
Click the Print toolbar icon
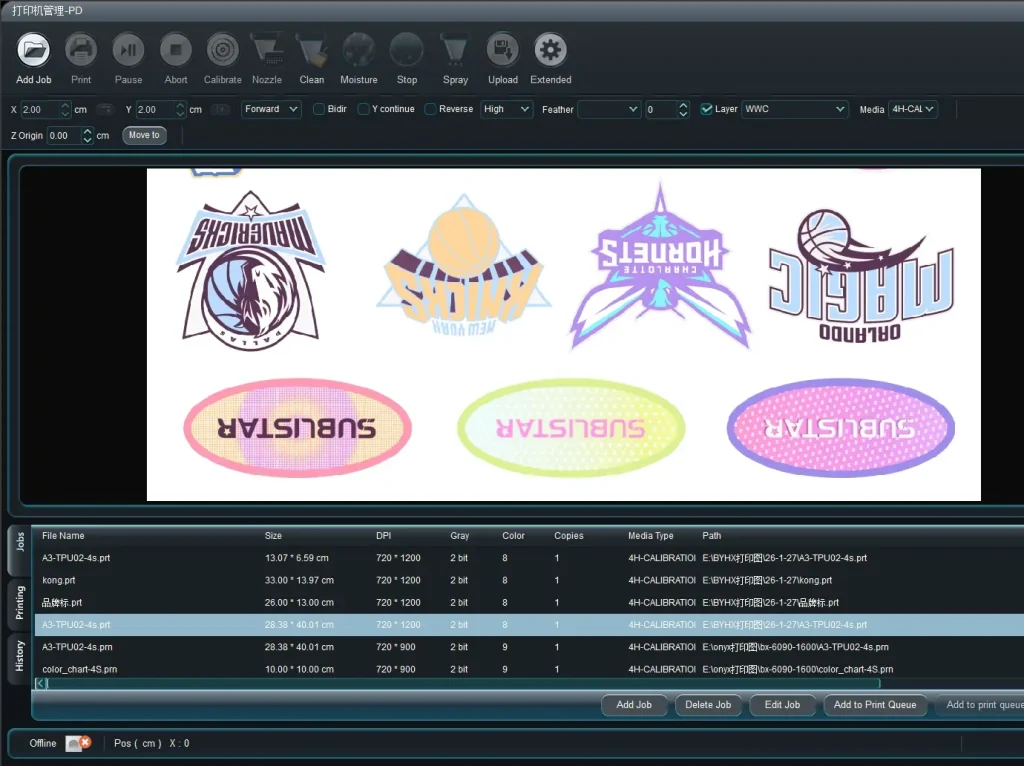point(81,49)
